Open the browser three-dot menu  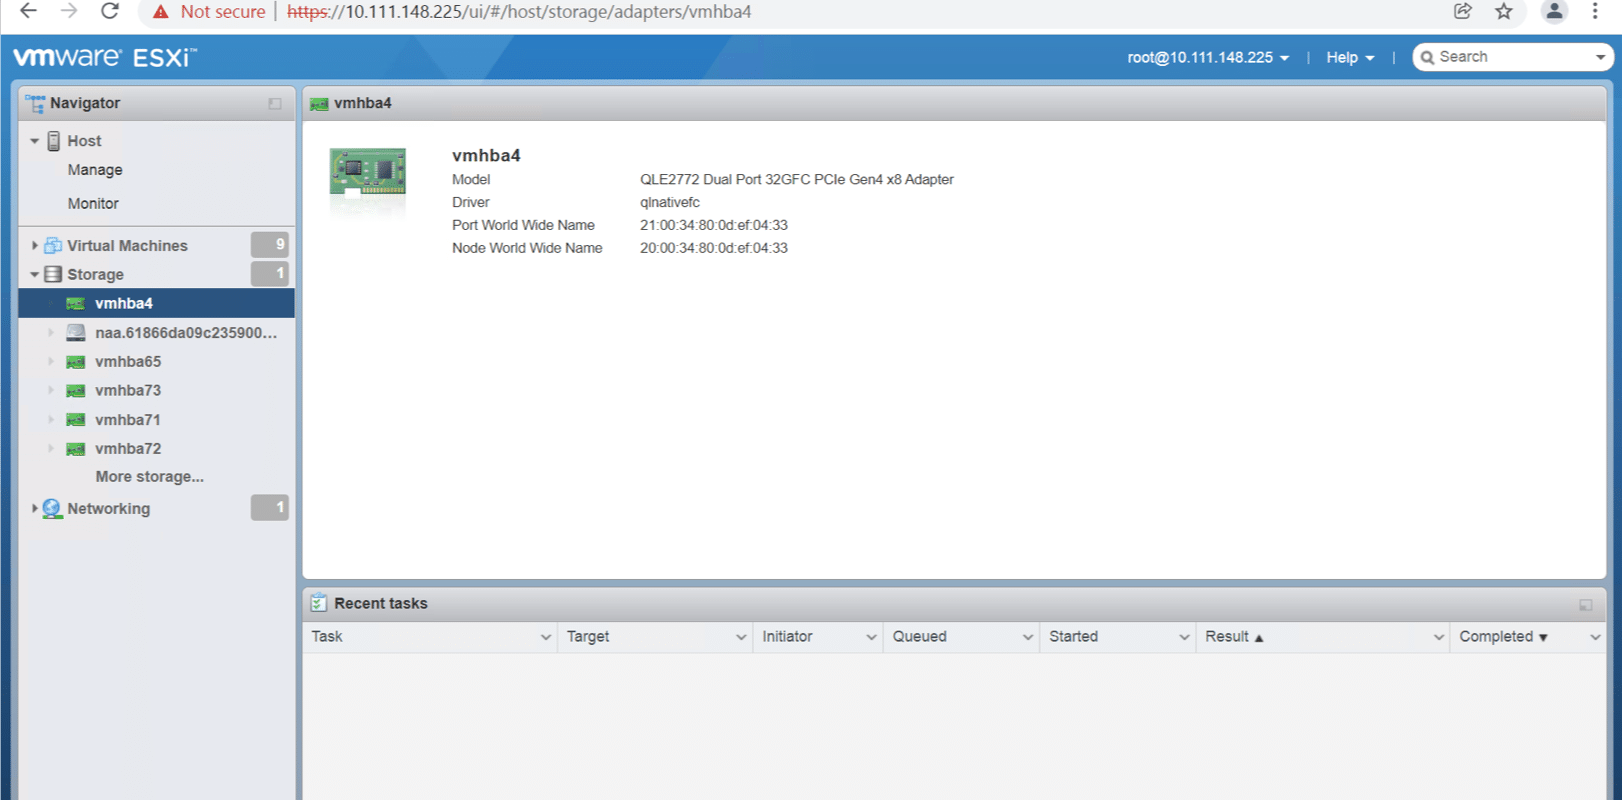click(x=1595, y=11)
